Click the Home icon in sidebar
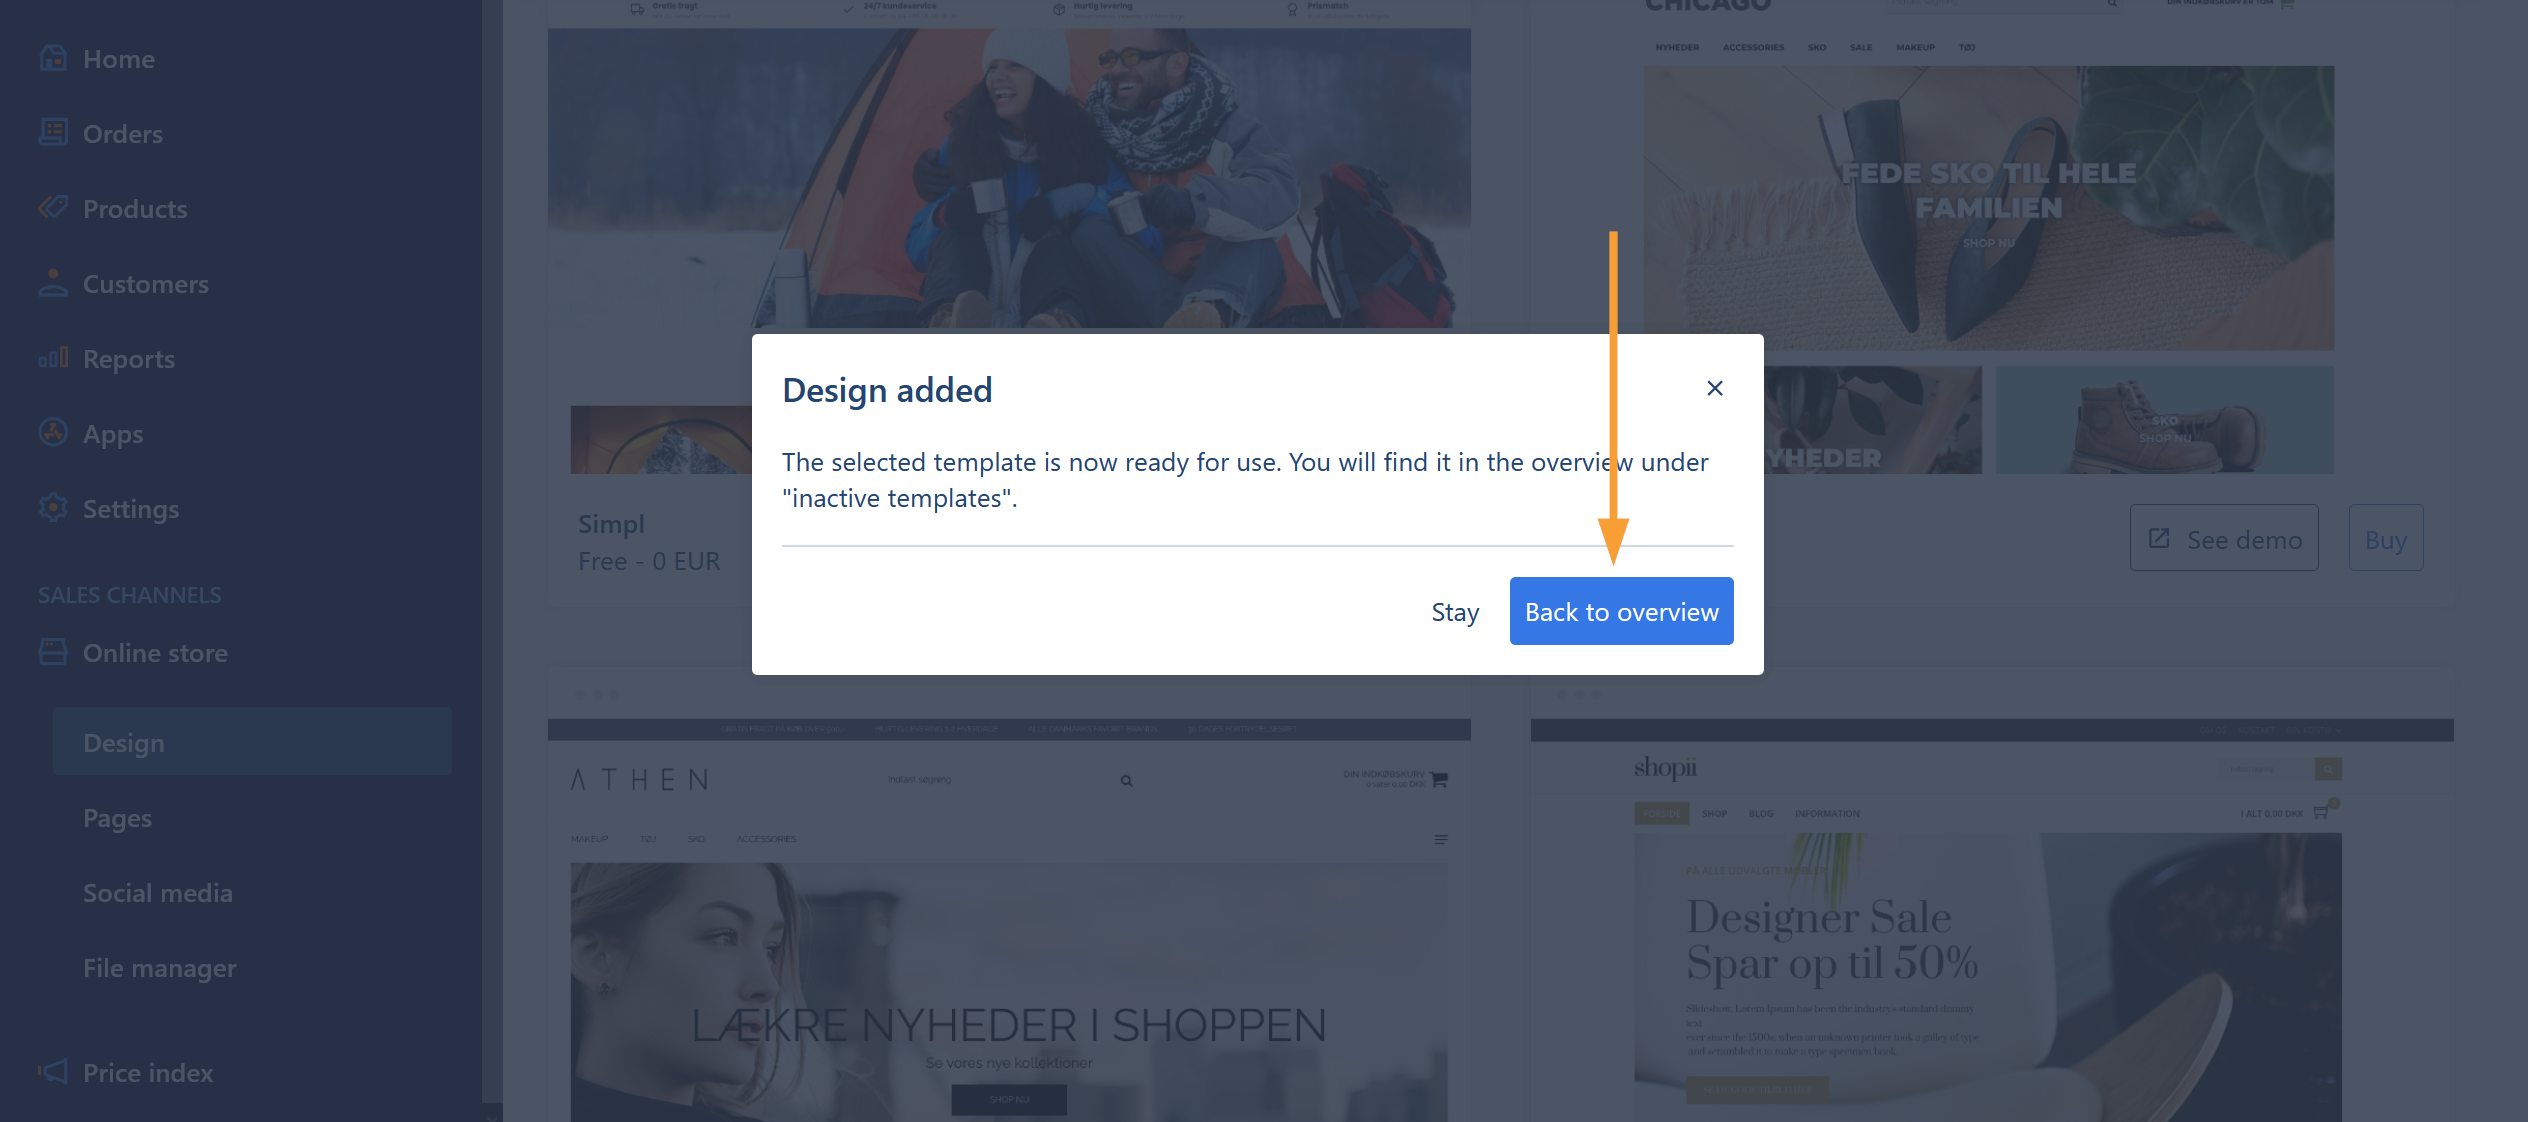This screenshot has height=1122, width=2528. pos(53,58)
